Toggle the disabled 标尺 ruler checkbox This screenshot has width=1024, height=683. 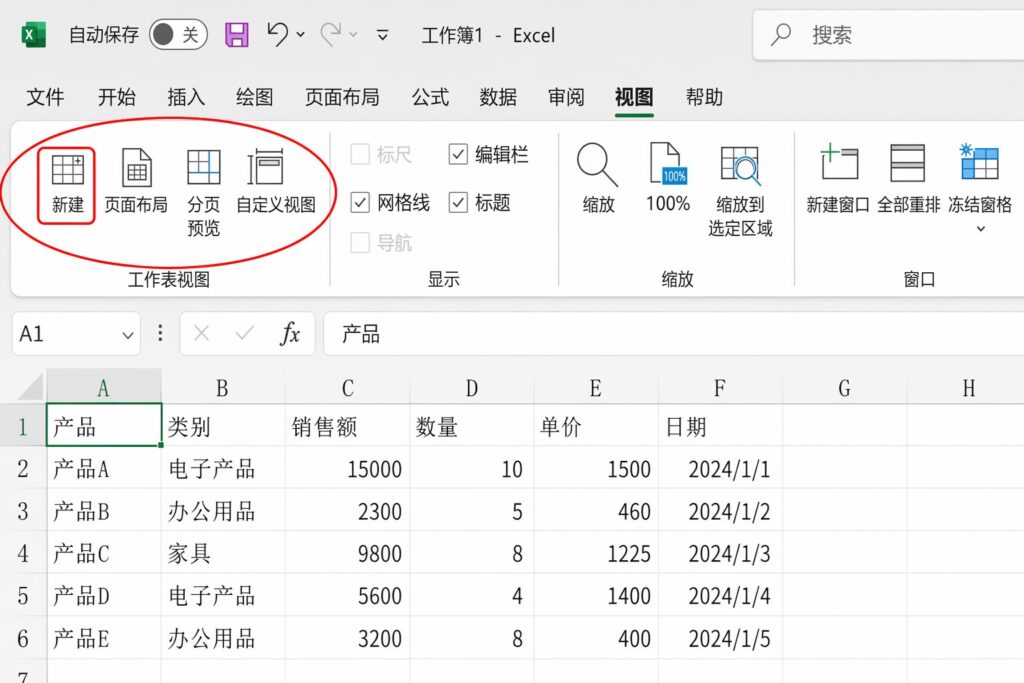tap(360, 155)
